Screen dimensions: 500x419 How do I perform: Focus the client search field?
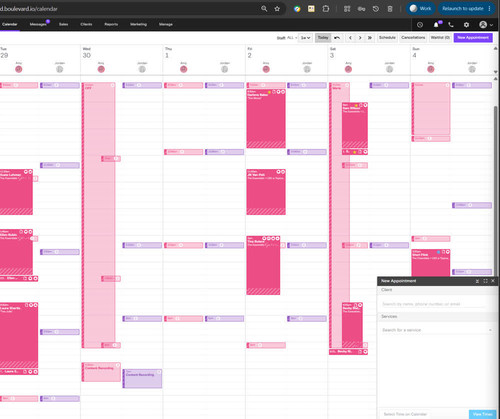tap(433, 304)
